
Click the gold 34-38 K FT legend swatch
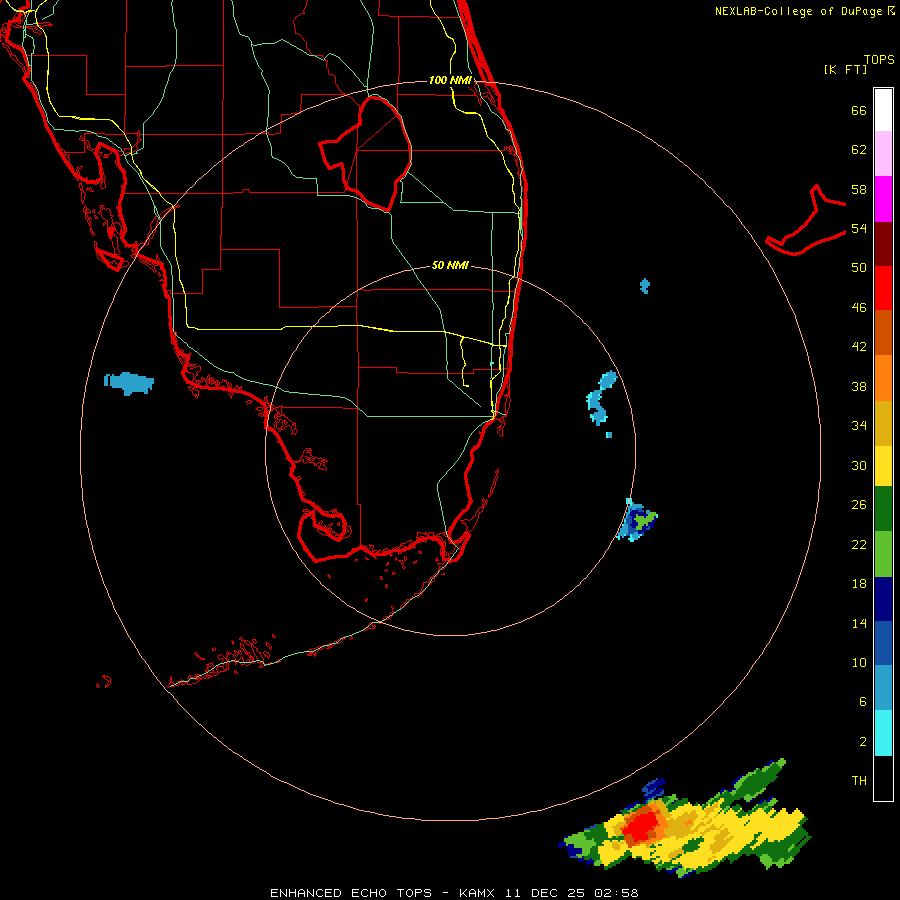click(883, 423)
